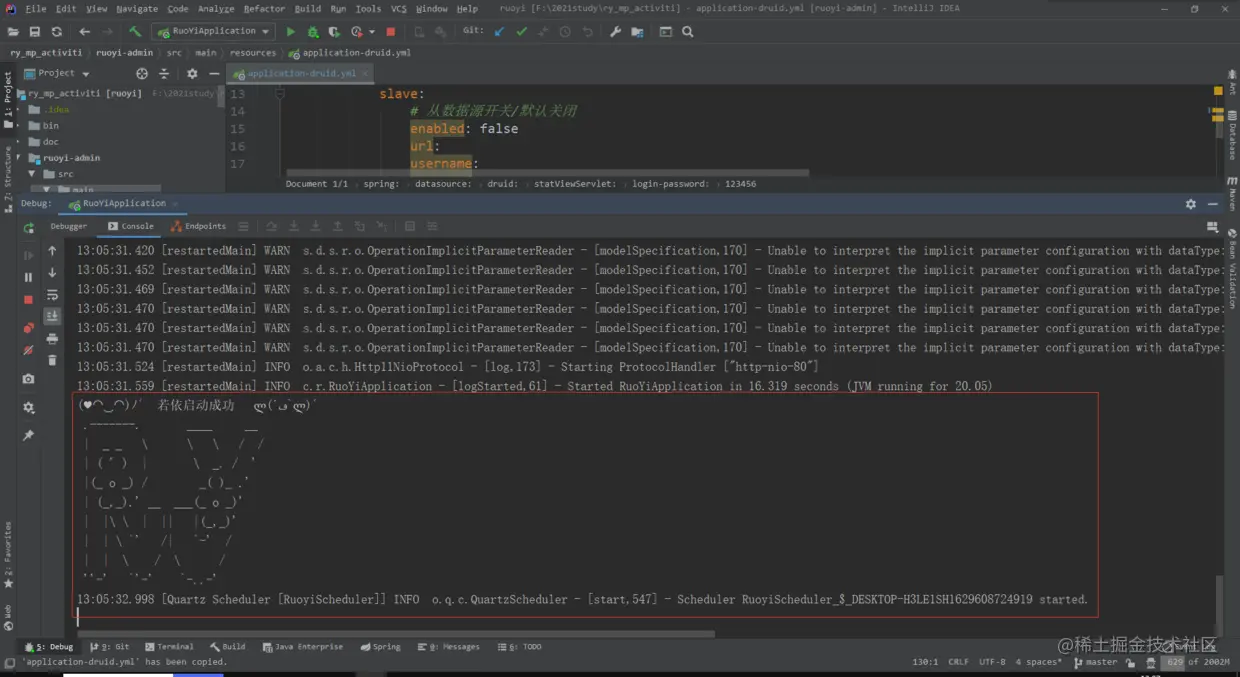1240x677 pixels.
Task: Move up the stack trace with up arrow
Action: click(x=52, y=251)
